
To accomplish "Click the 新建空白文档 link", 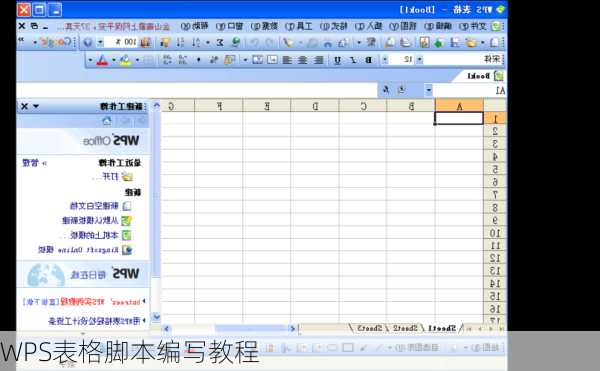I will point(94,206).
